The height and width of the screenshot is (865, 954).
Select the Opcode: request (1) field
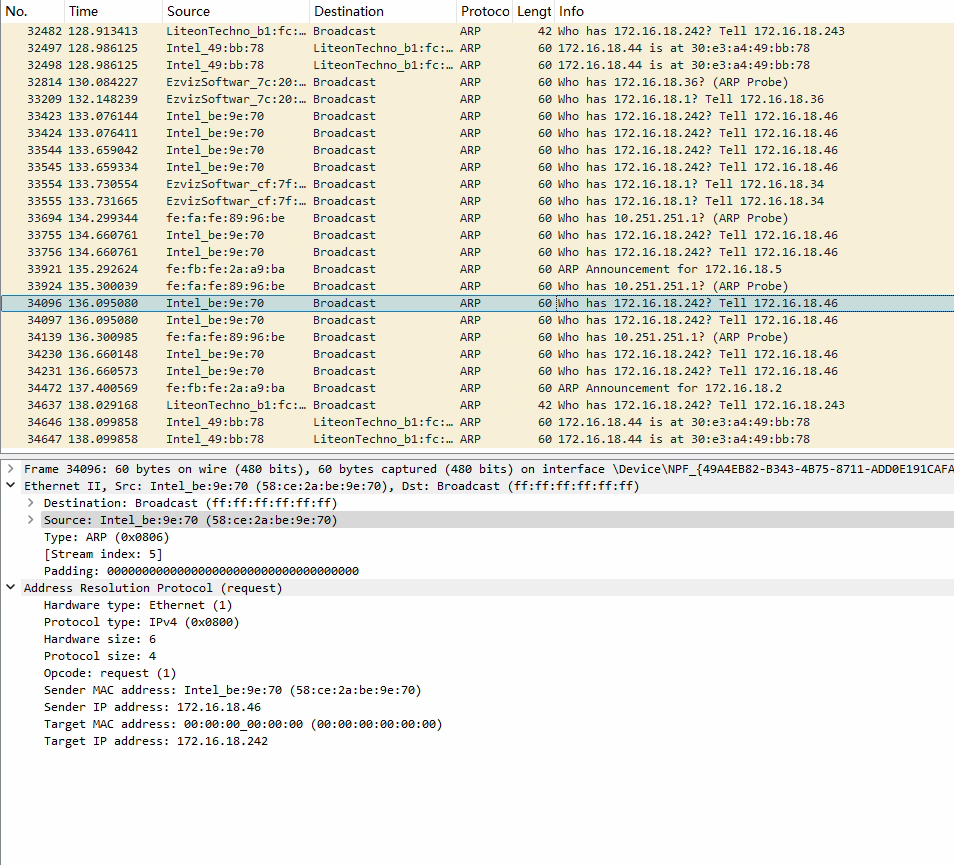coord(110,673)
